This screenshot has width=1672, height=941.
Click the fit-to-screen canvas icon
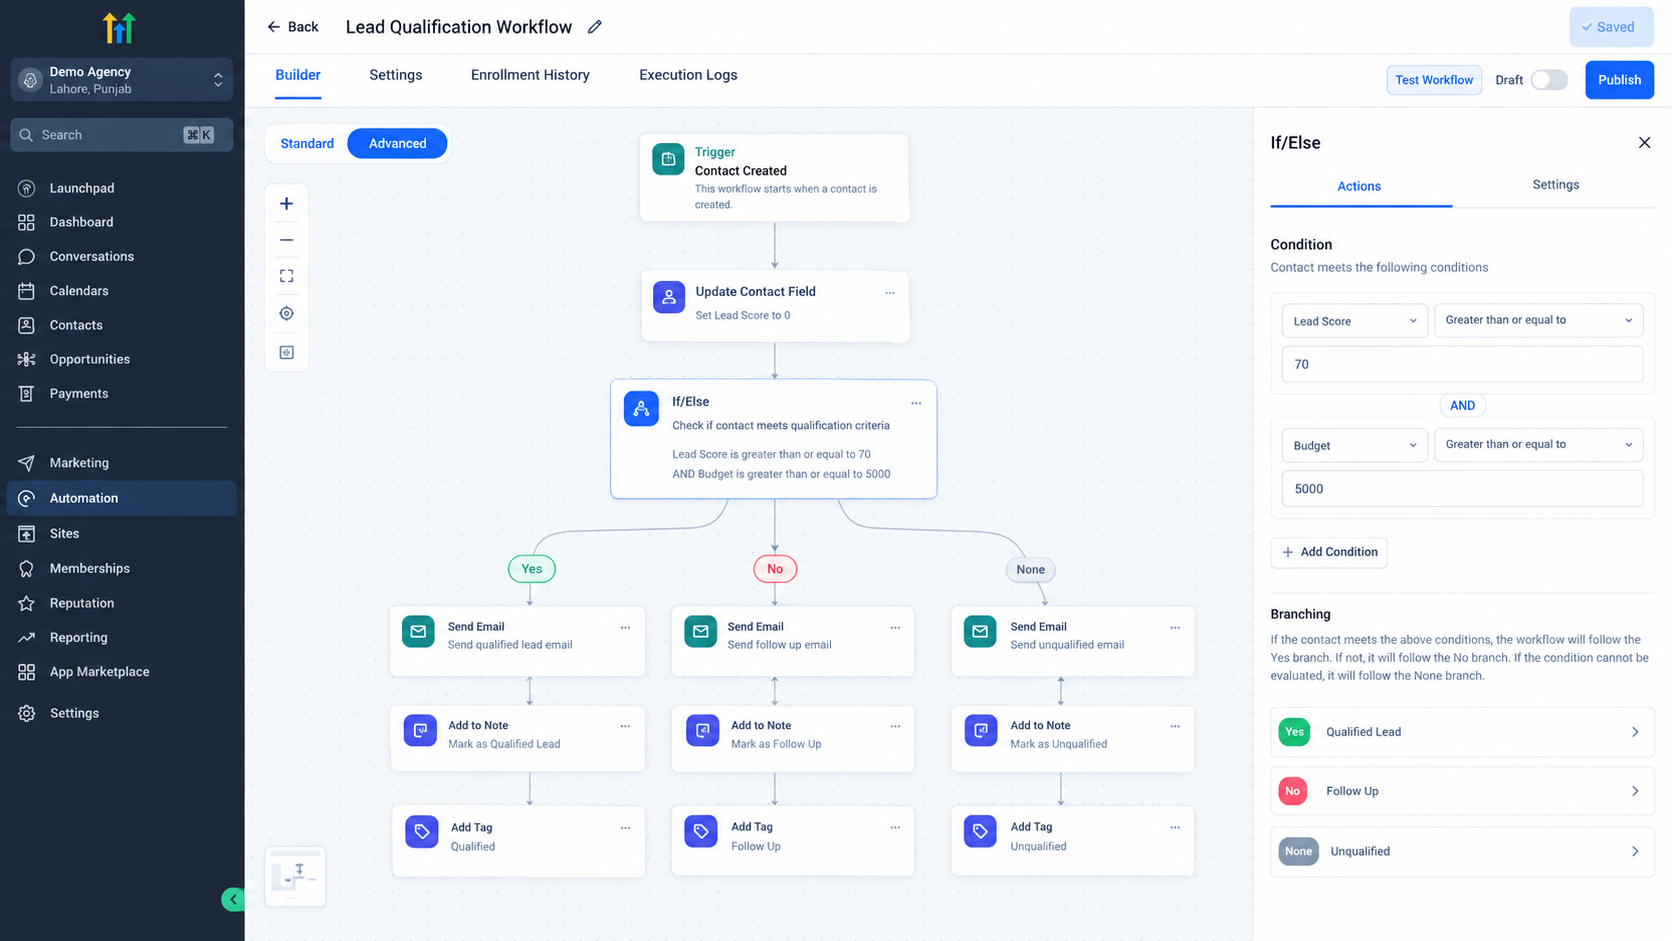[286, 276]
